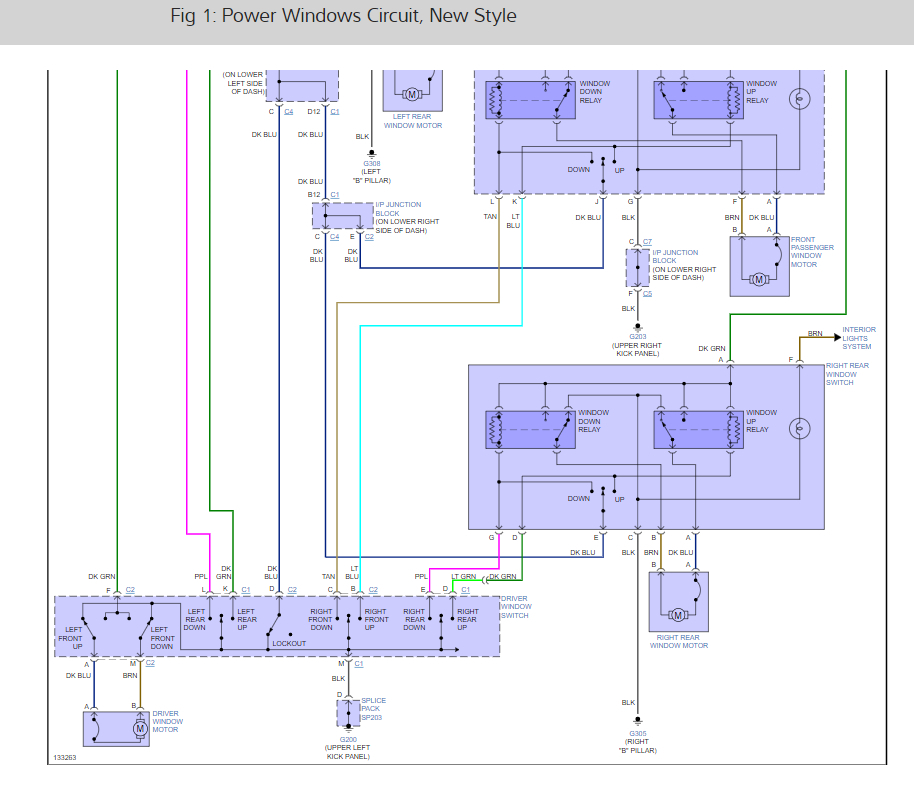Click the 'RIGHT REAR UP' switch label
This screenshot has height=788, width=914.
tap(468, 620)
